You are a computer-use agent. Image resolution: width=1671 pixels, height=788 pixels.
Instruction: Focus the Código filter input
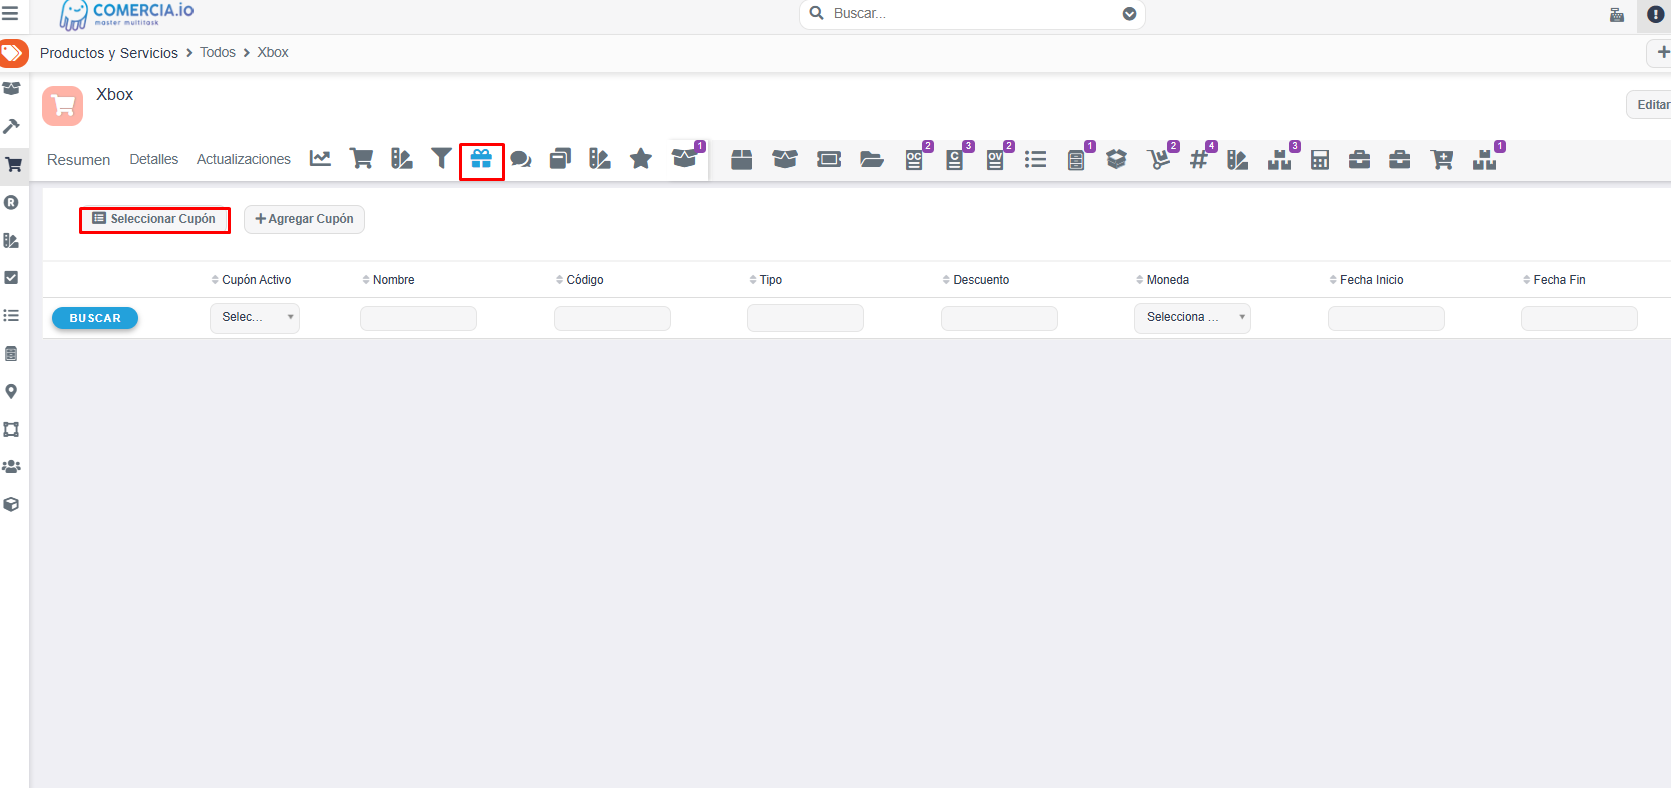point(612,318)
